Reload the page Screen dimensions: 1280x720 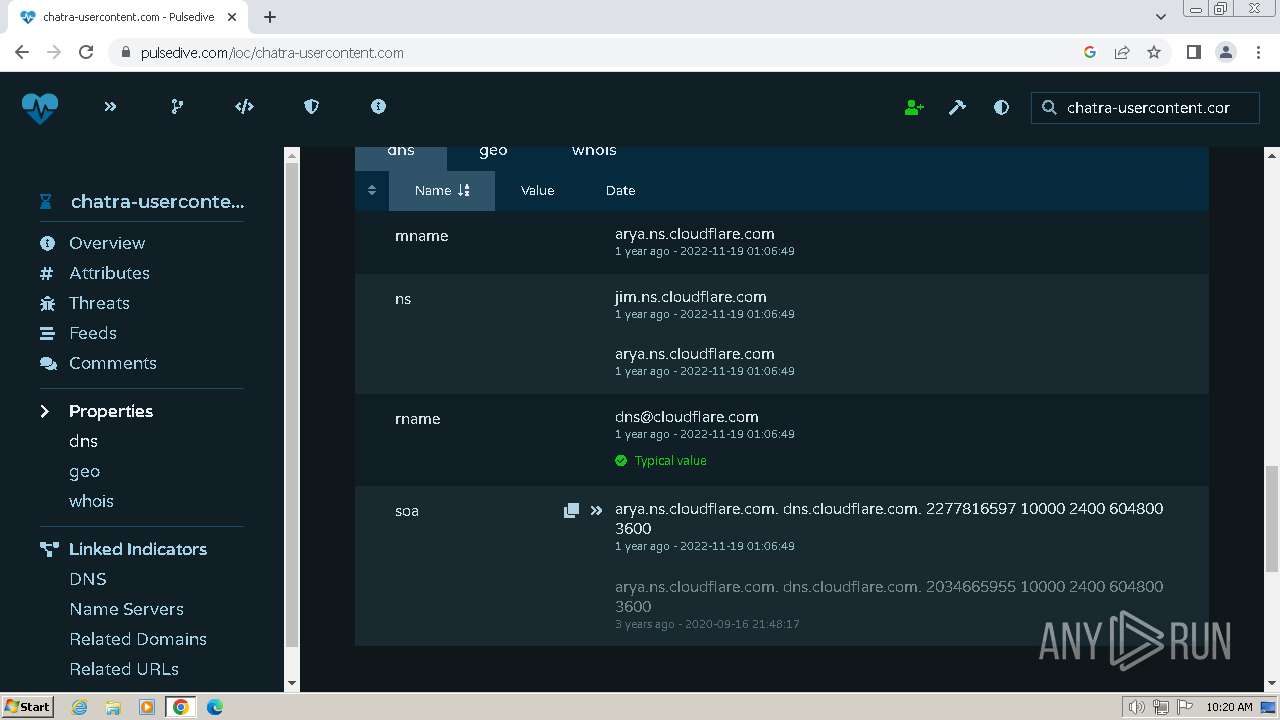86,52
